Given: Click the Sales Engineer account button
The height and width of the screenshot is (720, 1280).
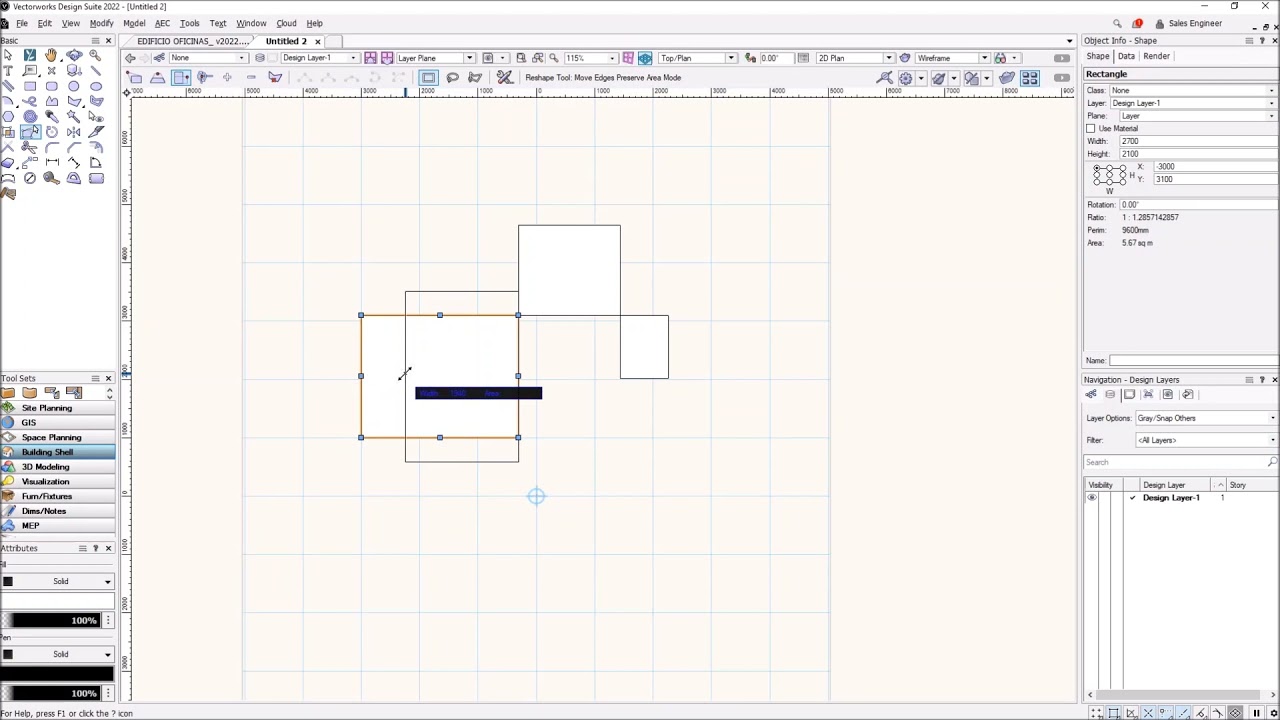Looking at the screenshot, I should 1188,23.
